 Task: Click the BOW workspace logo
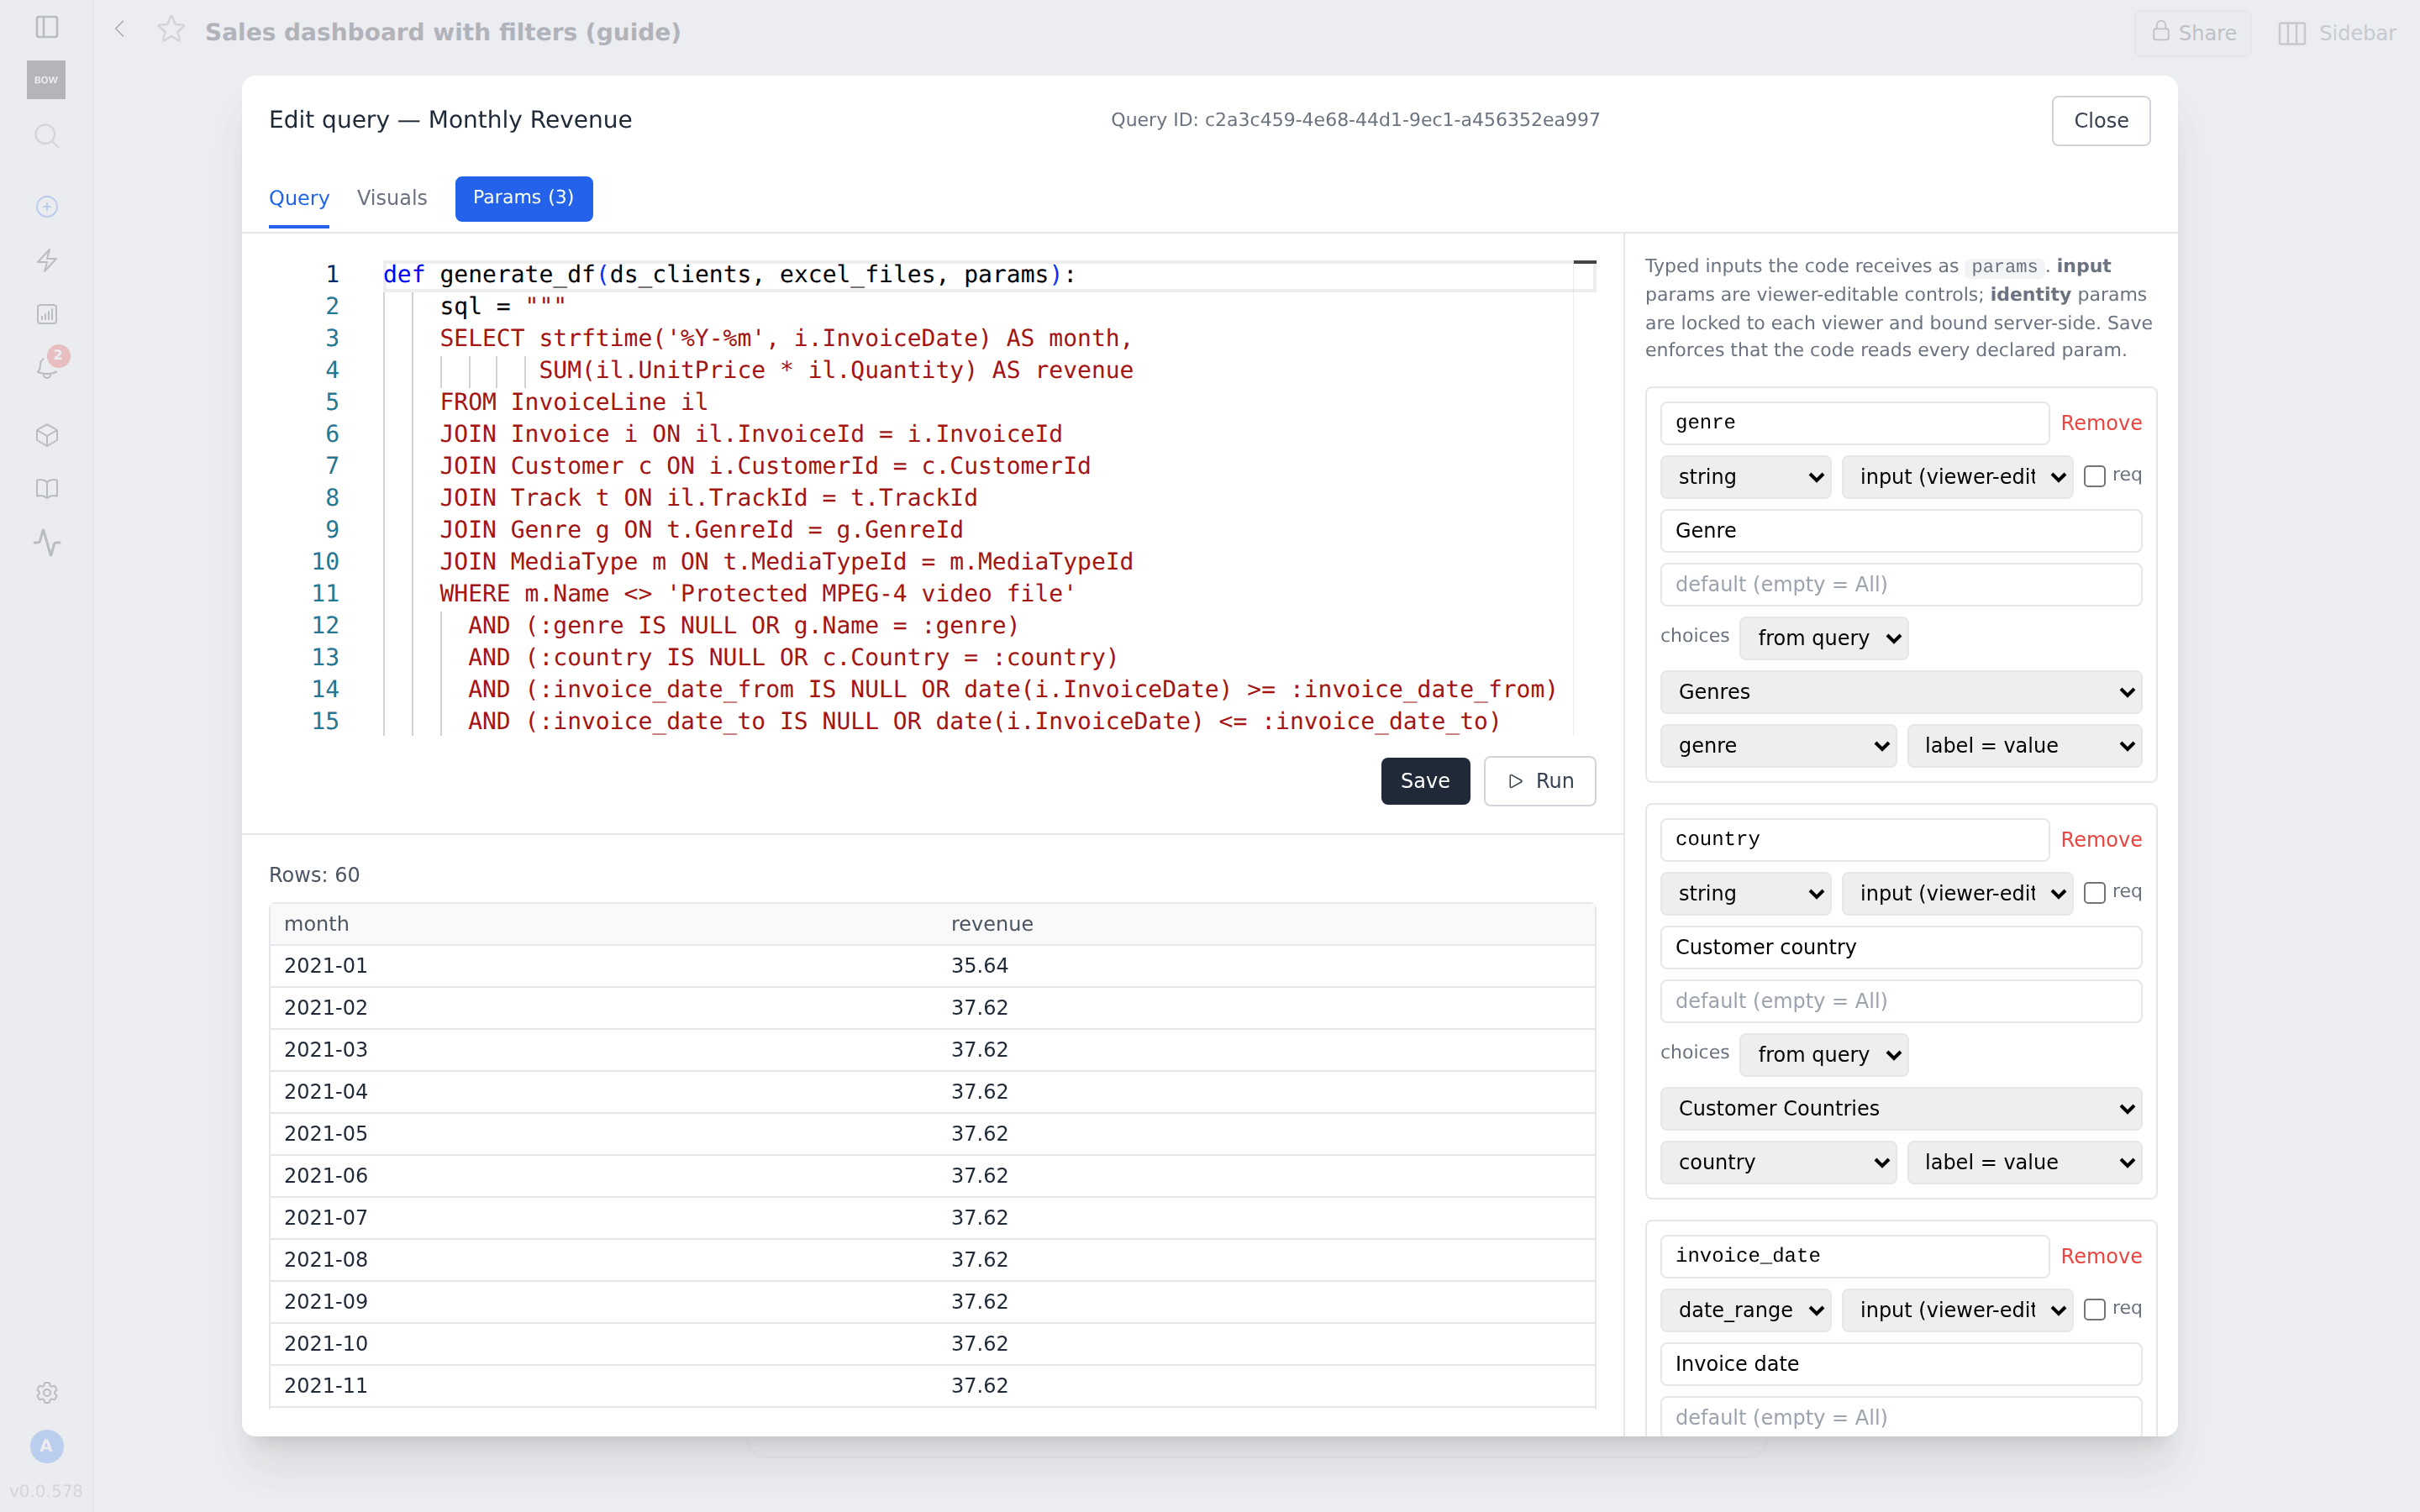click(x=46, y=80)
